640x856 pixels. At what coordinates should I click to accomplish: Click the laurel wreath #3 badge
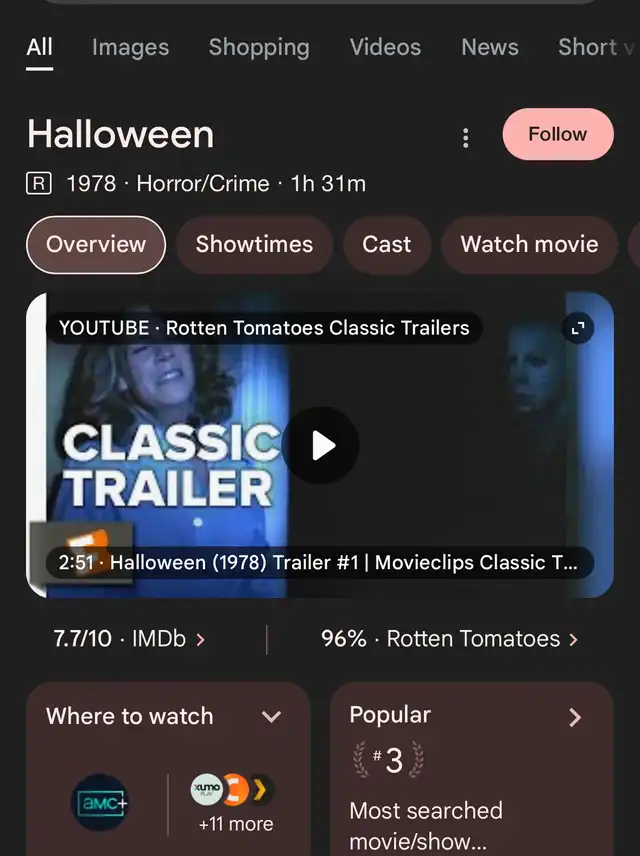388,759
